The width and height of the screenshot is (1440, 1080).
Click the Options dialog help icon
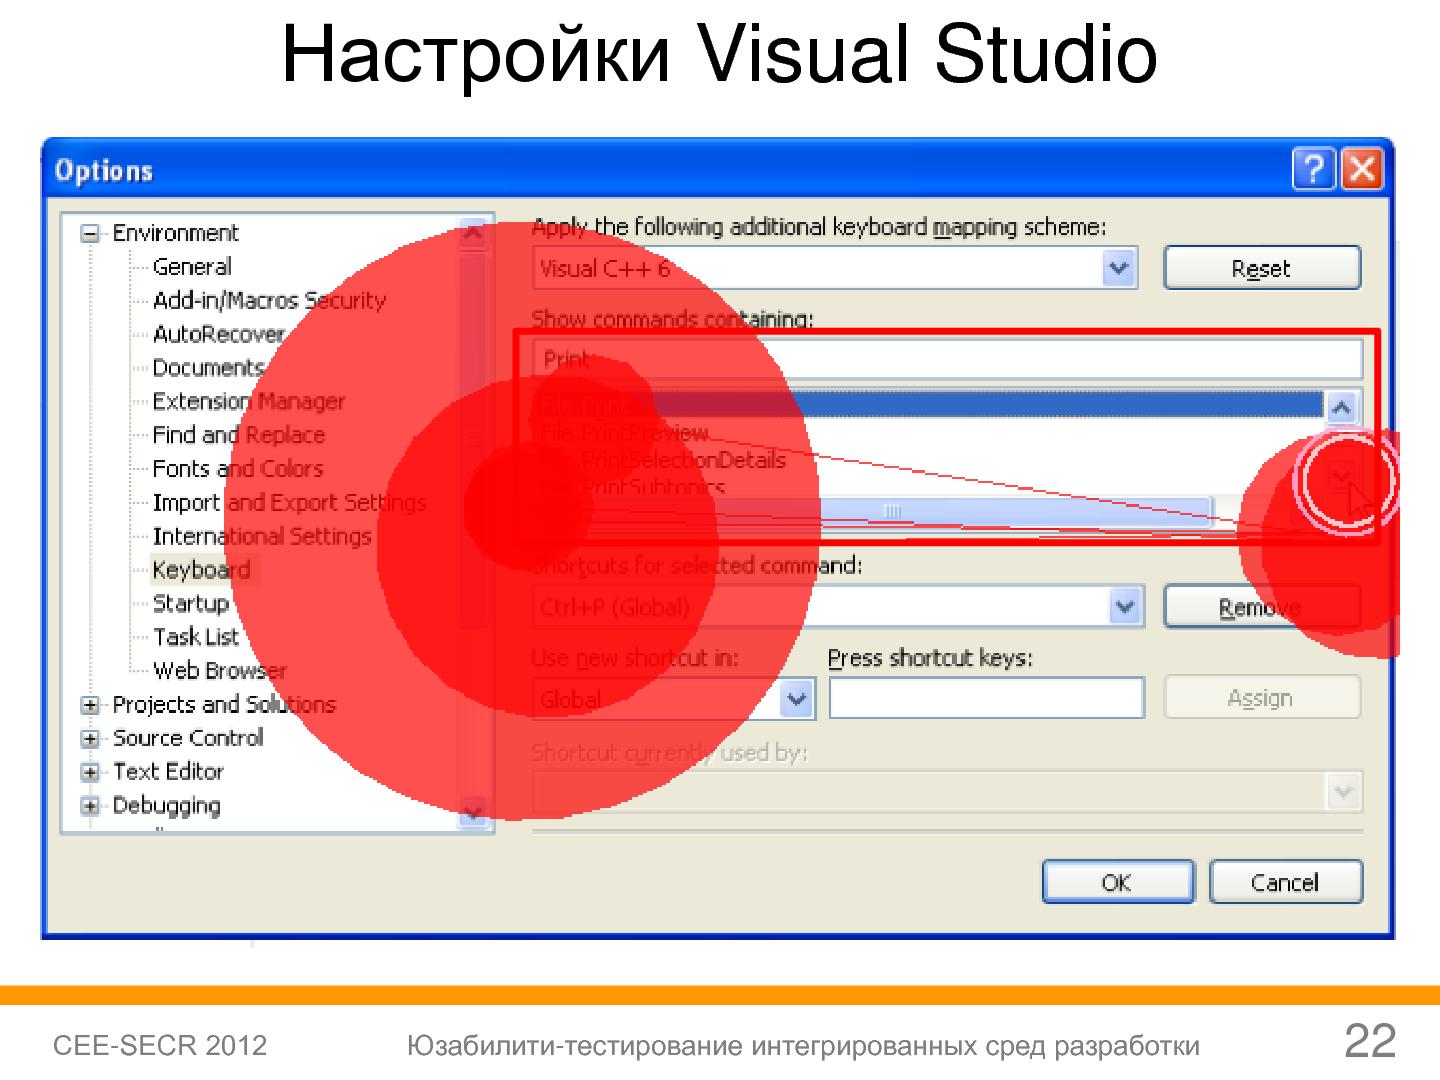click(x=1313, y=169)
